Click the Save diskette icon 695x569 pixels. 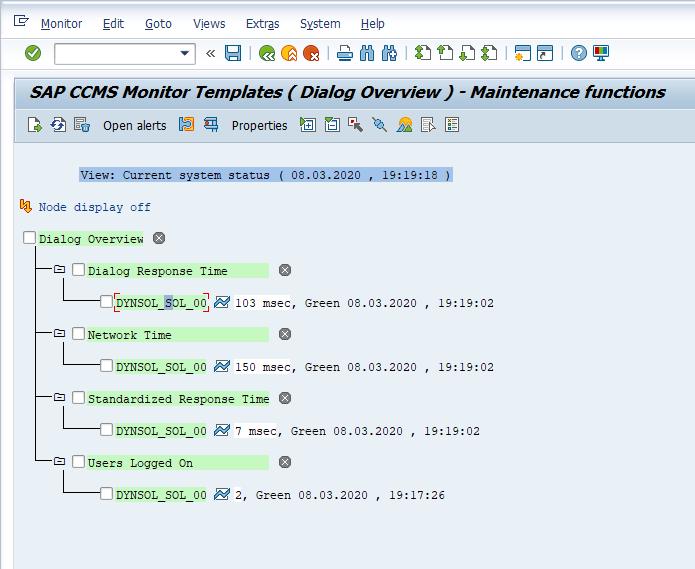tap(233, 53)
